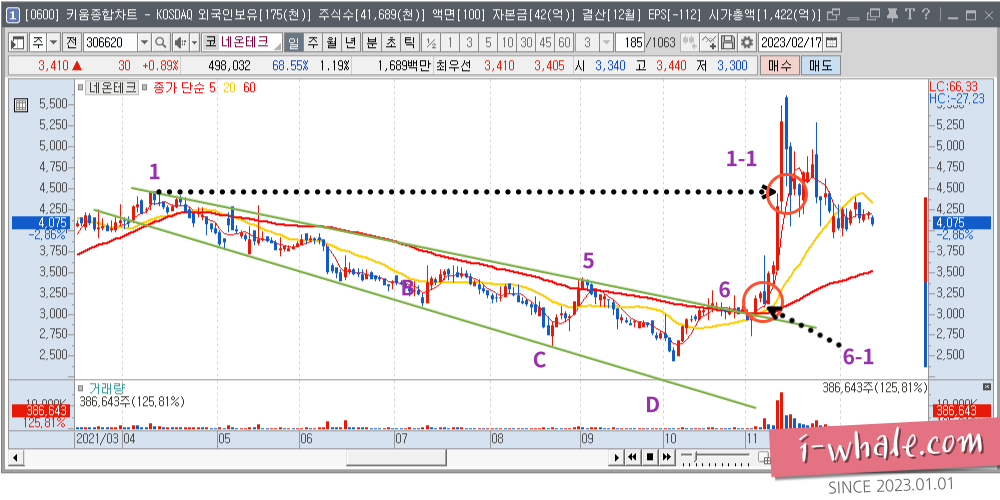Select the 일 (daily) chart period

[x=293, y=43]
